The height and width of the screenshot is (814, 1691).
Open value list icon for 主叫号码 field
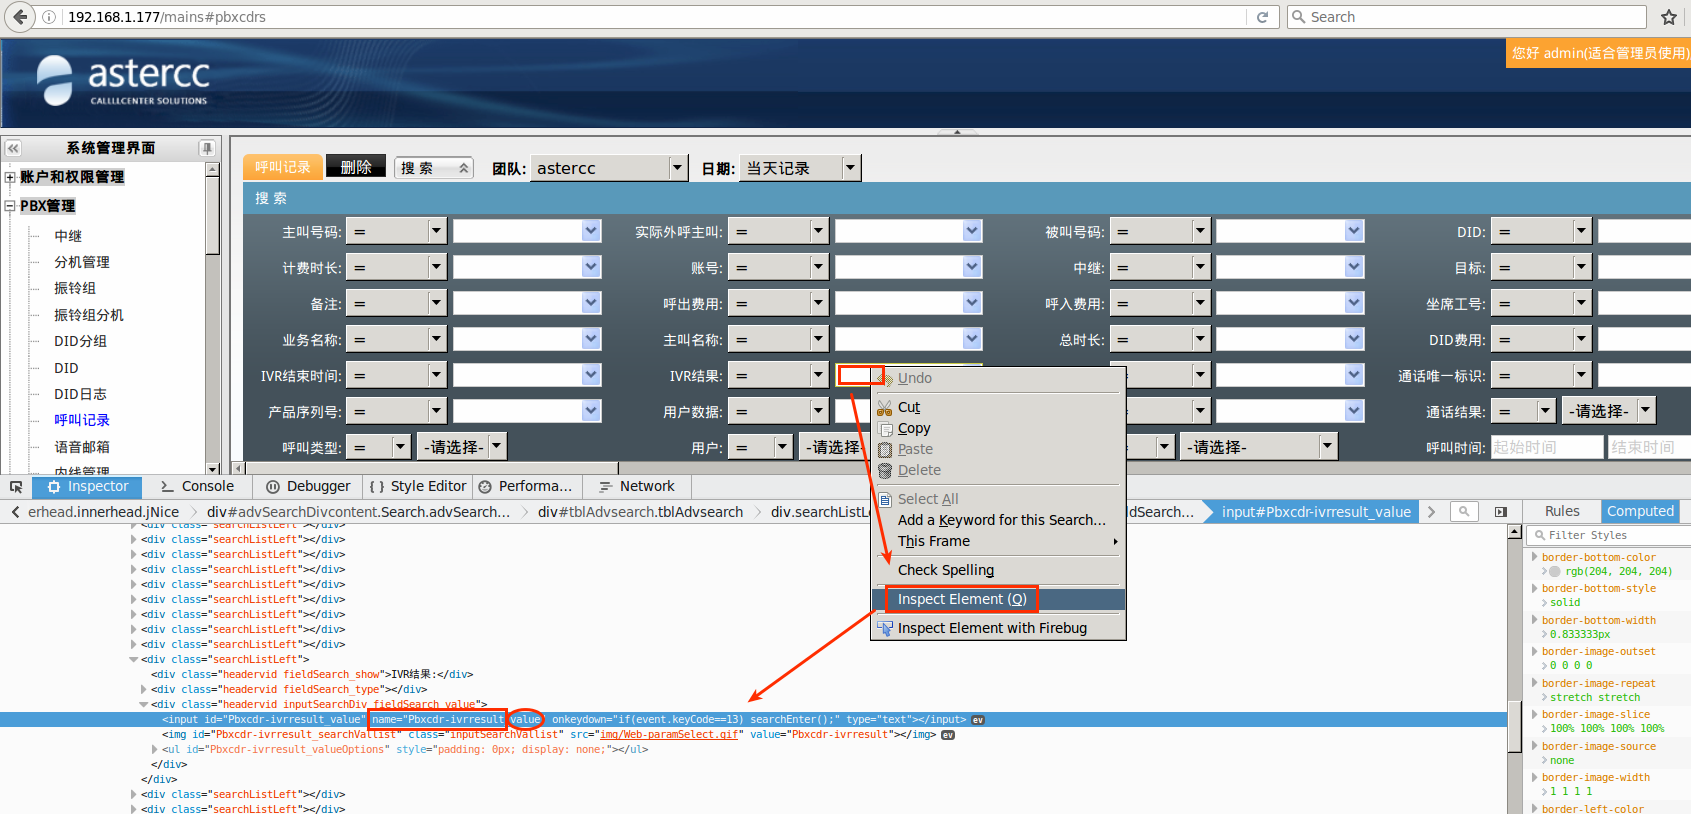pos(591,231)
